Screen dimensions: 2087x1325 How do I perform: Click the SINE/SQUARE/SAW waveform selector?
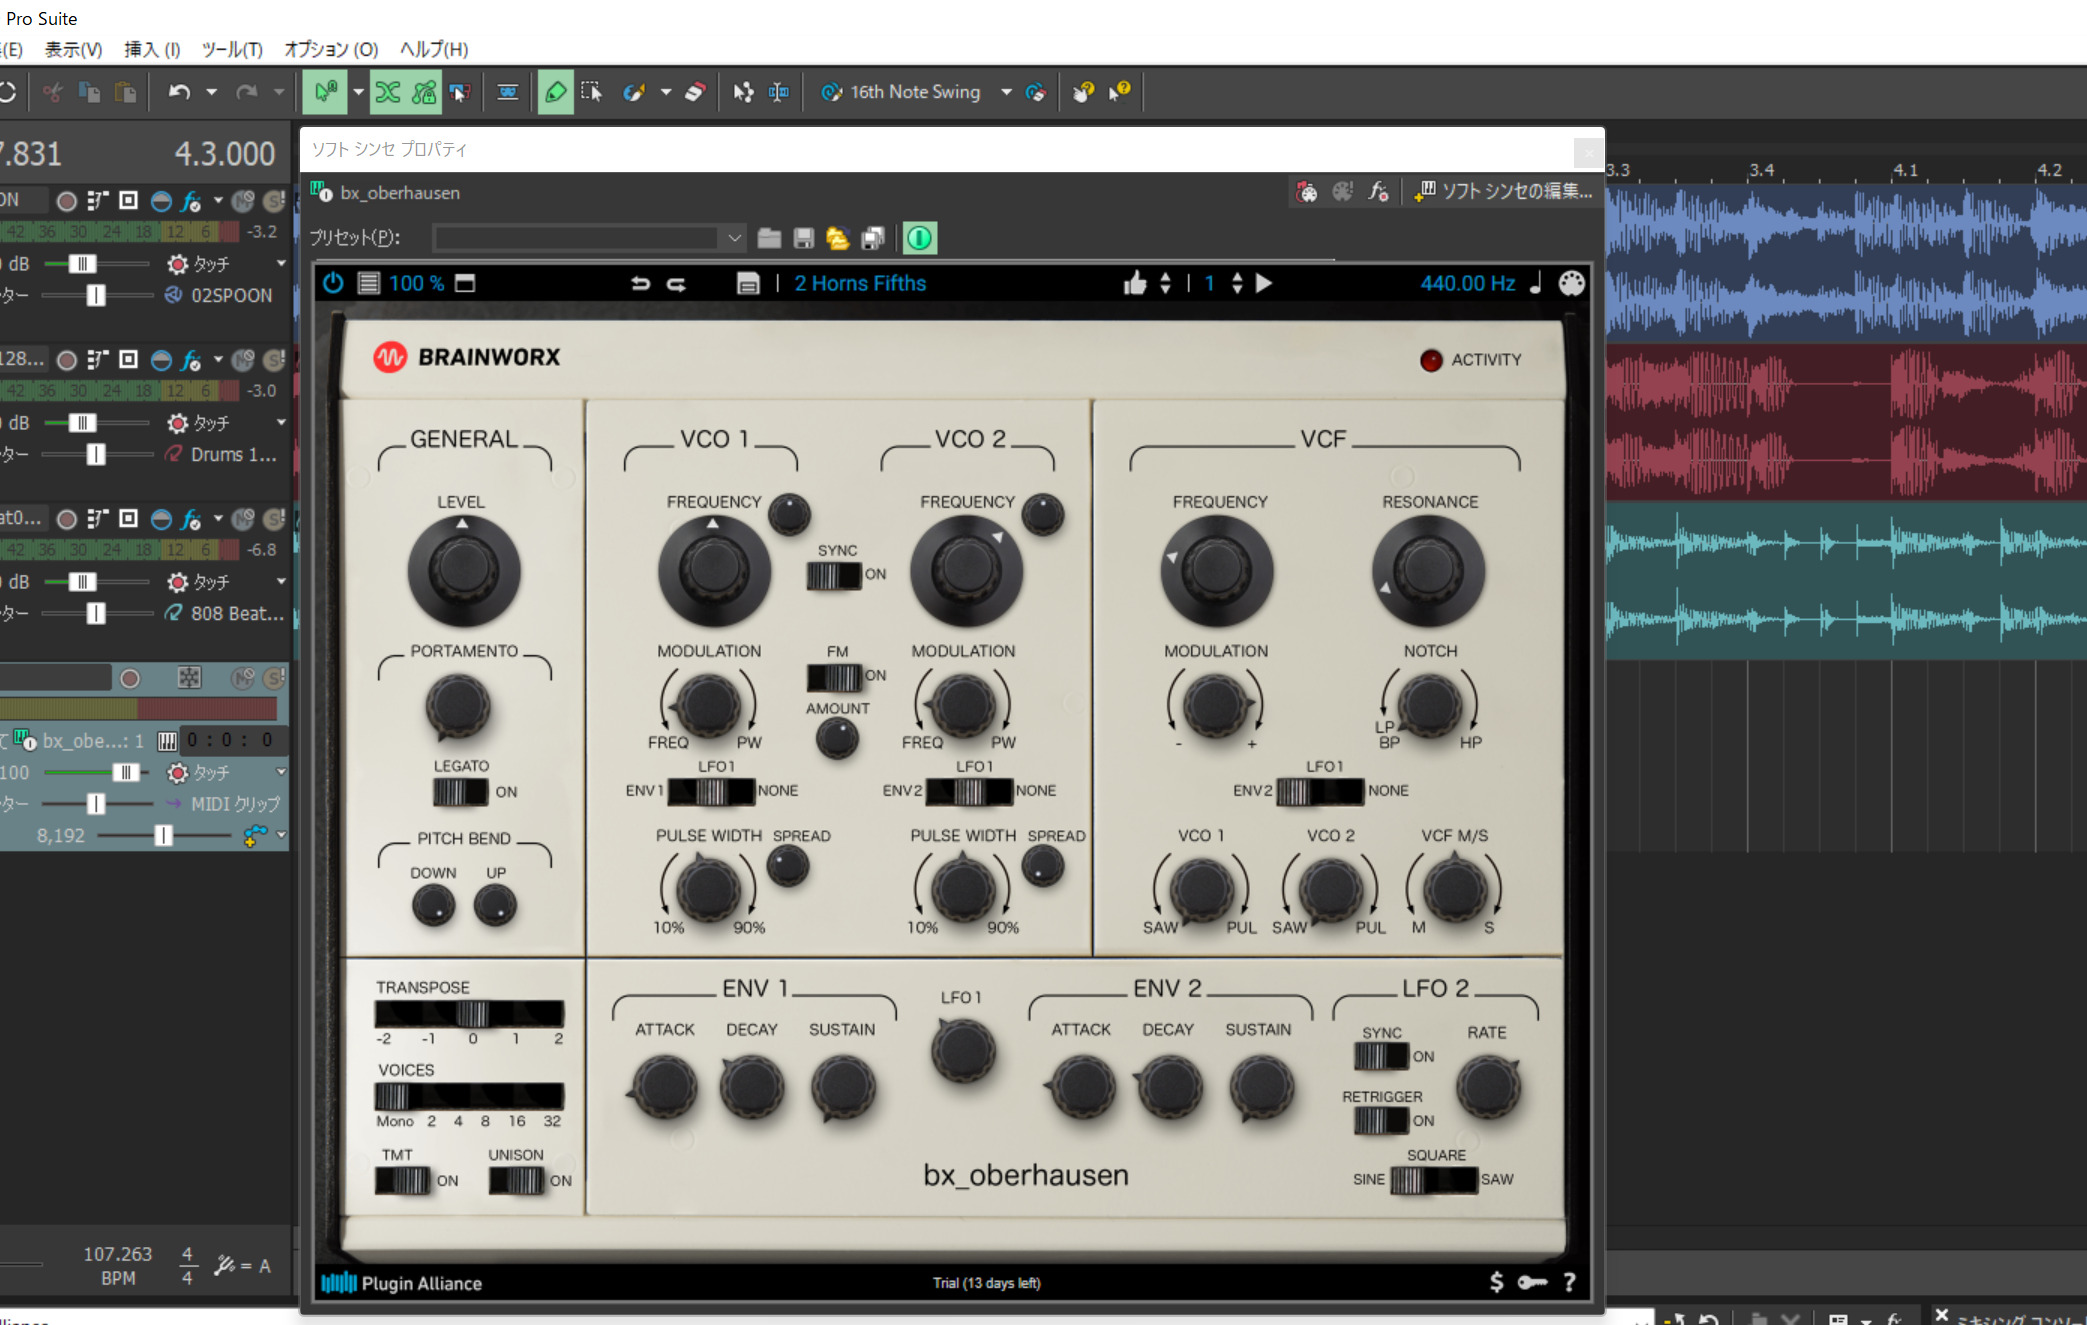click(1434, 1180)
